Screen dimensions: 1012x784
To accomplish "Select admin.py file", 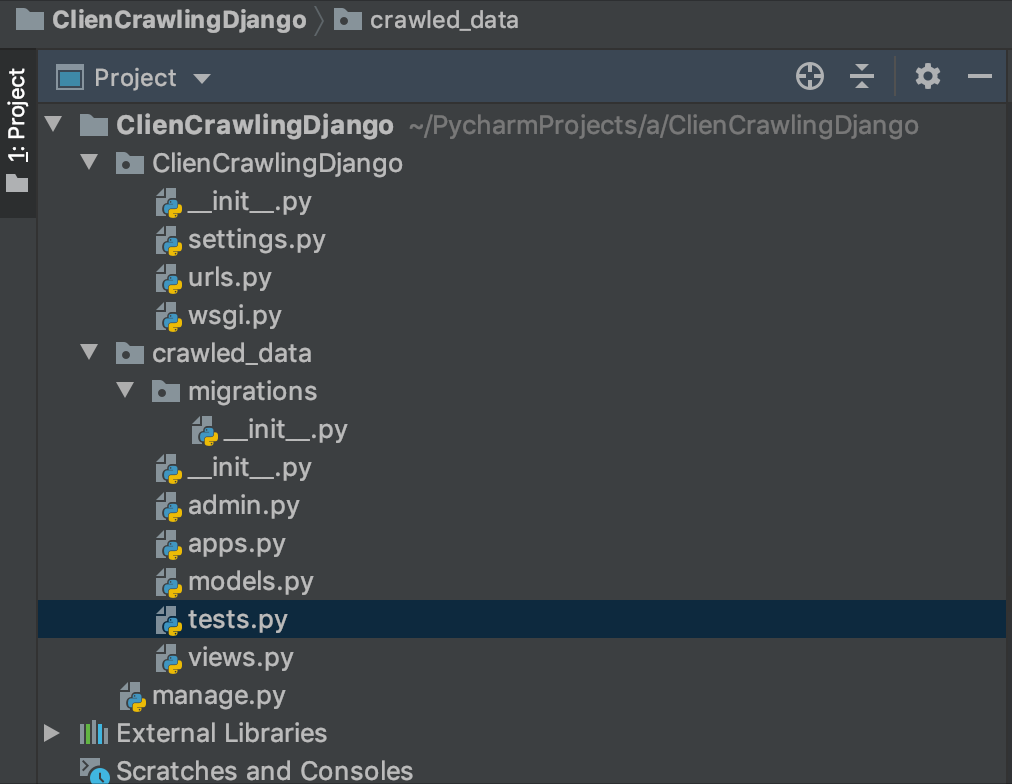I will [243, 506].
